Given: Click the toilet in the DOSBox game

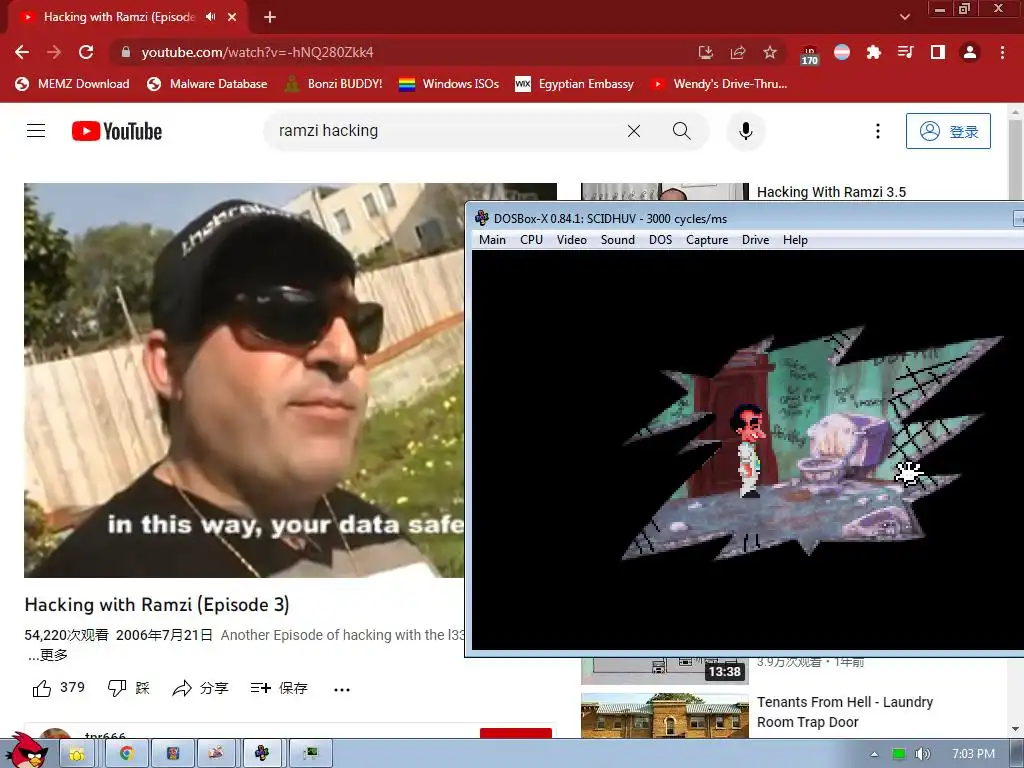Looking at the screenshot, I should tap(842, 451).
